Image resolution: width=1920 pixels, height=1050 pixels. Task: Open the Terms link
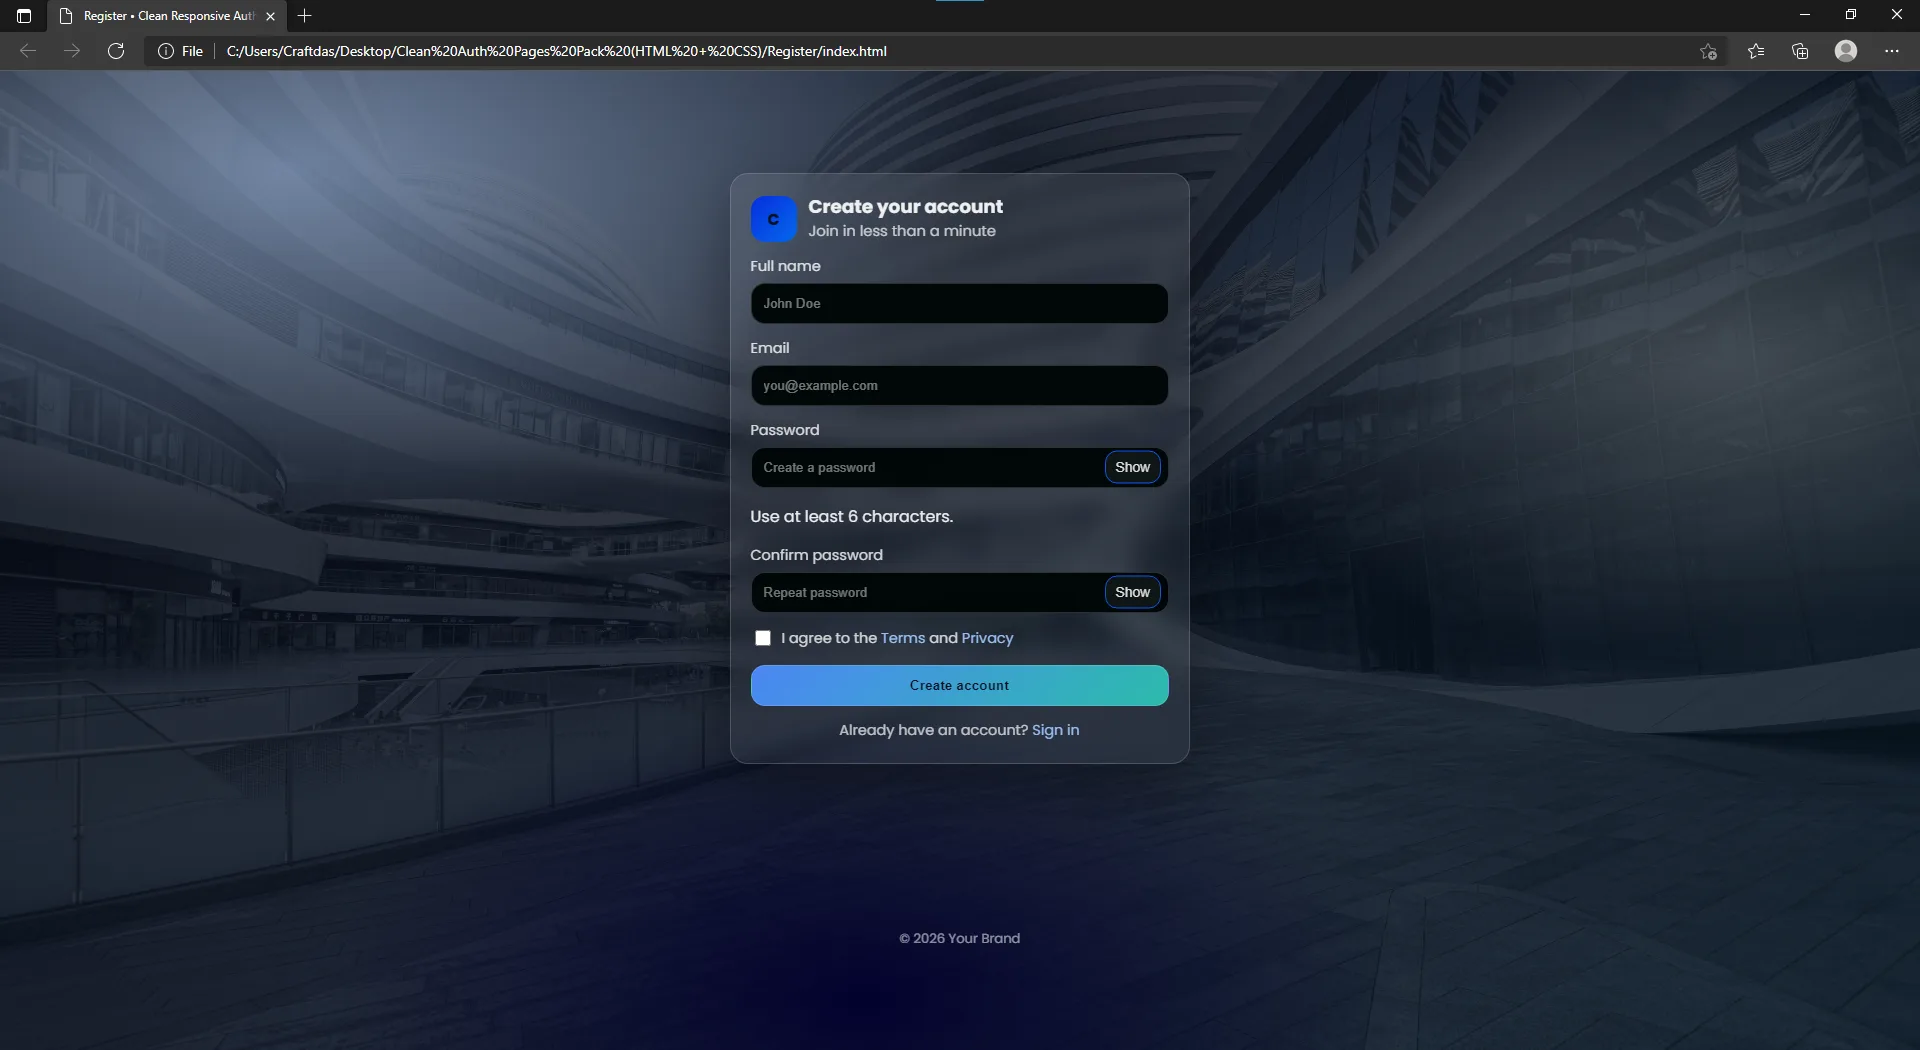click(x=903, y=638)
